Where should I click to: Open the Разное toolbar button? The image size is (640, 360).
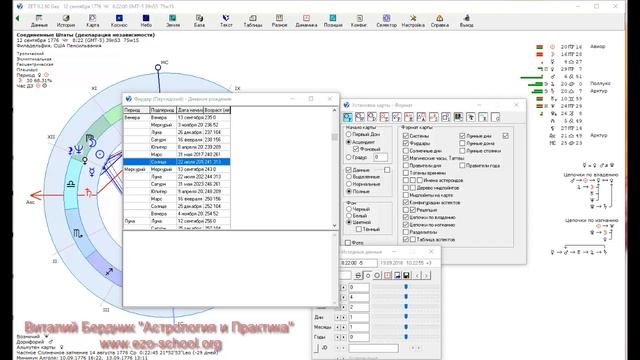[x=280, y=21]
